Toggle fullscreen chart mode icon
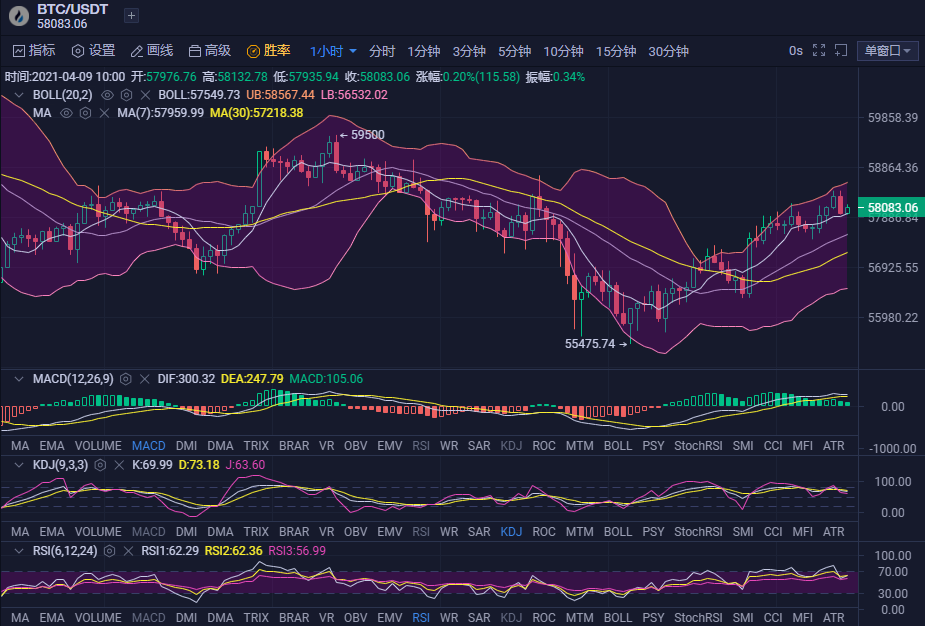Image resolution: width=925 pixels, height=626 pixels. (x=819, y=51)
